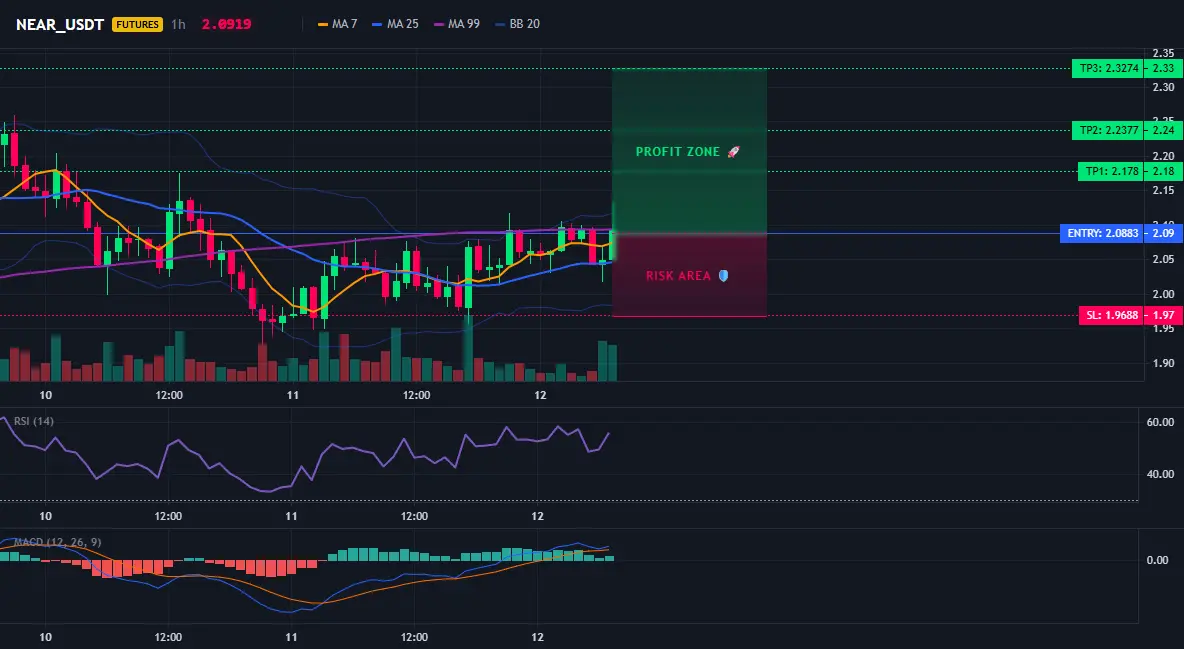Click the MACD (12, 26, 9) label

click(57, 542)
